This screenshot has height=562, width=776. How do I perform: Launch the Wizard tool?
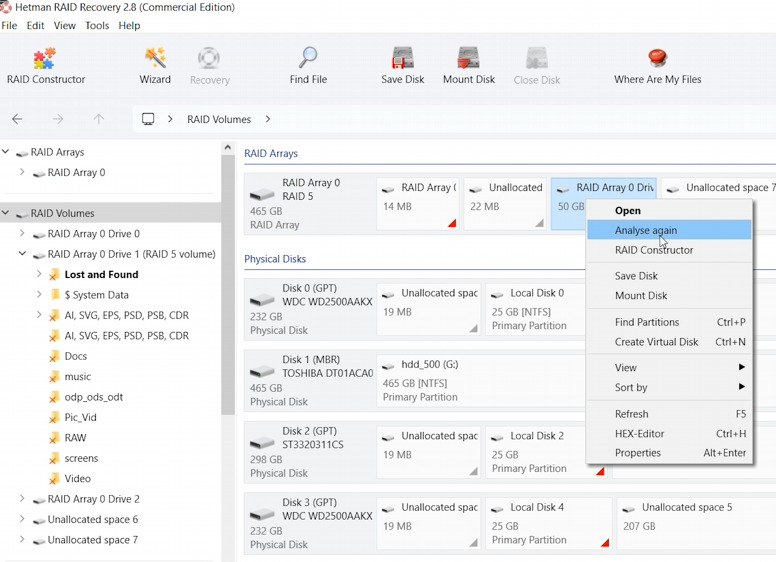coord(155,66)
